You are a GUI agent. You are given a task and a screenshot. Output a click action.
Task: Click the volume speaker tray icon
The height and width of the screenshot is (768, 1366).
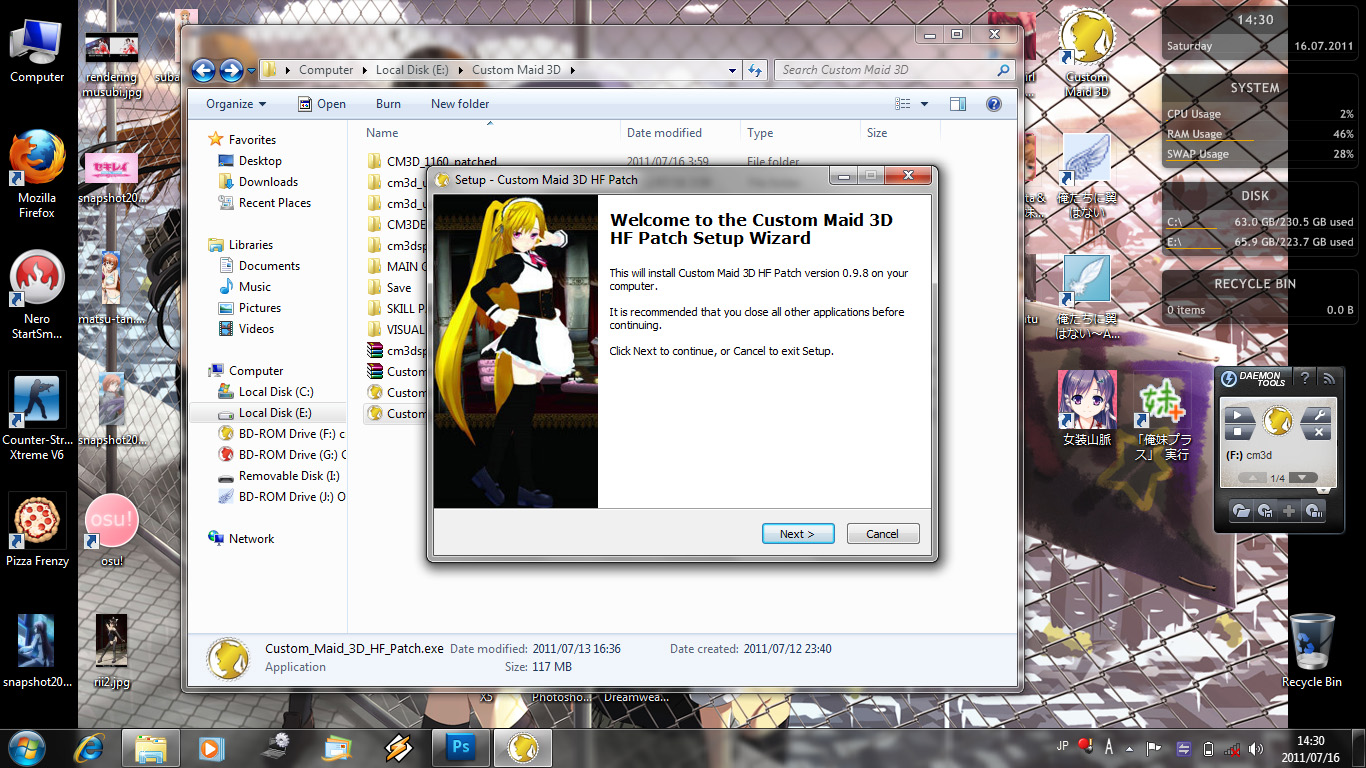1258,747
